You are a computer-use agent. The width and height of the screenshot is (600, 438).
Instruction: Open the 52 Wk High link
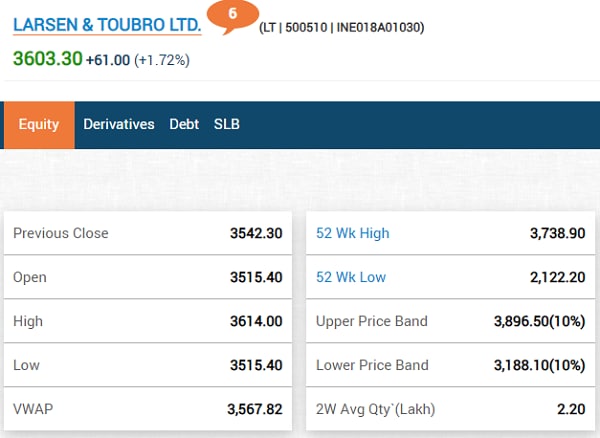click(353, 233)
